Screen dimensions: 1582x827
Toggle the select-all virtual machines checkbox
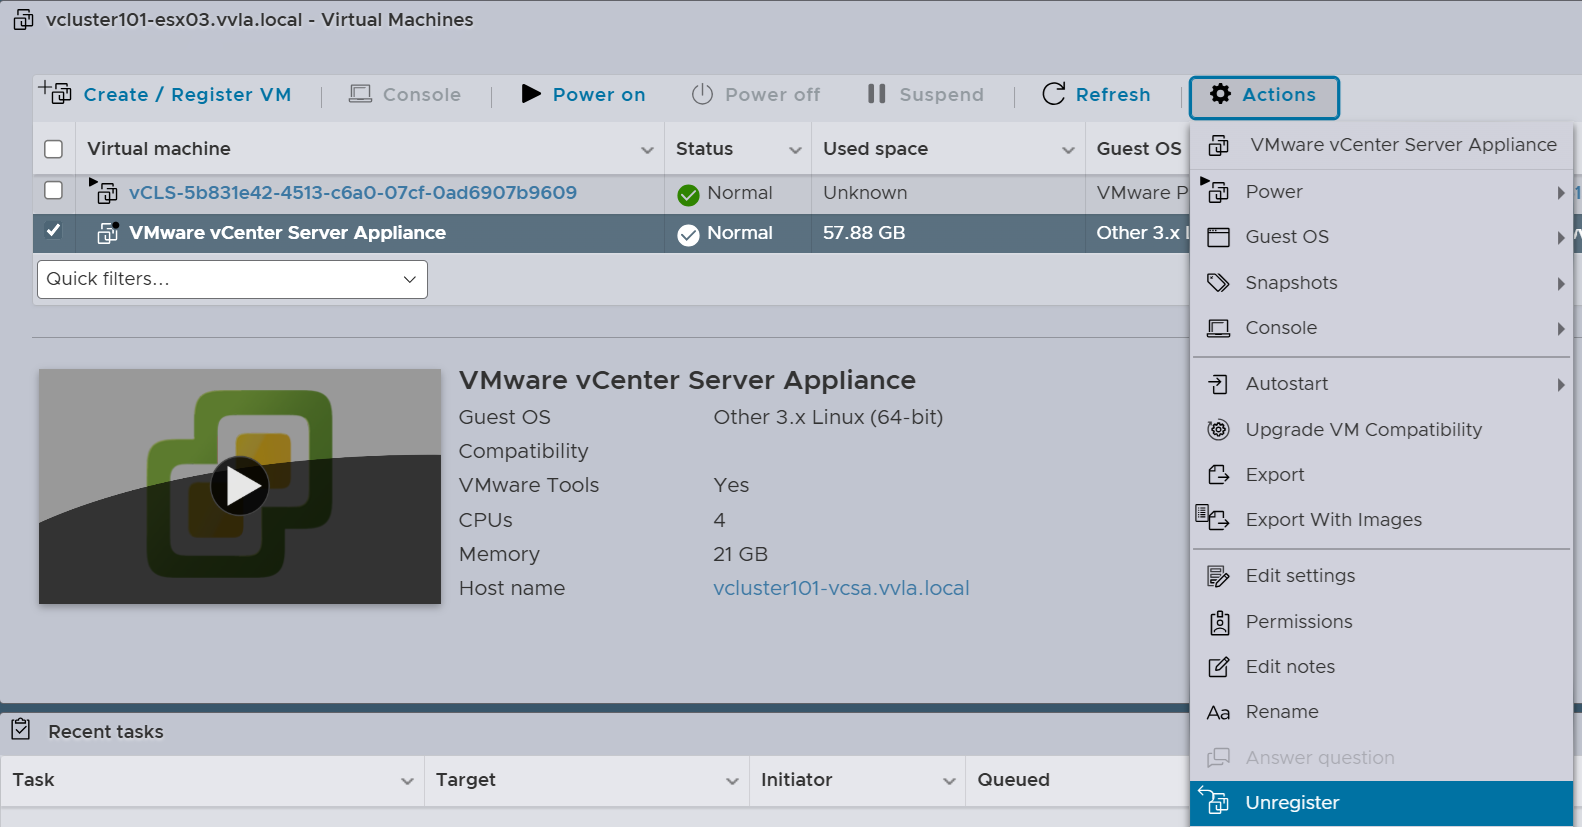click(x=54, y=149)
